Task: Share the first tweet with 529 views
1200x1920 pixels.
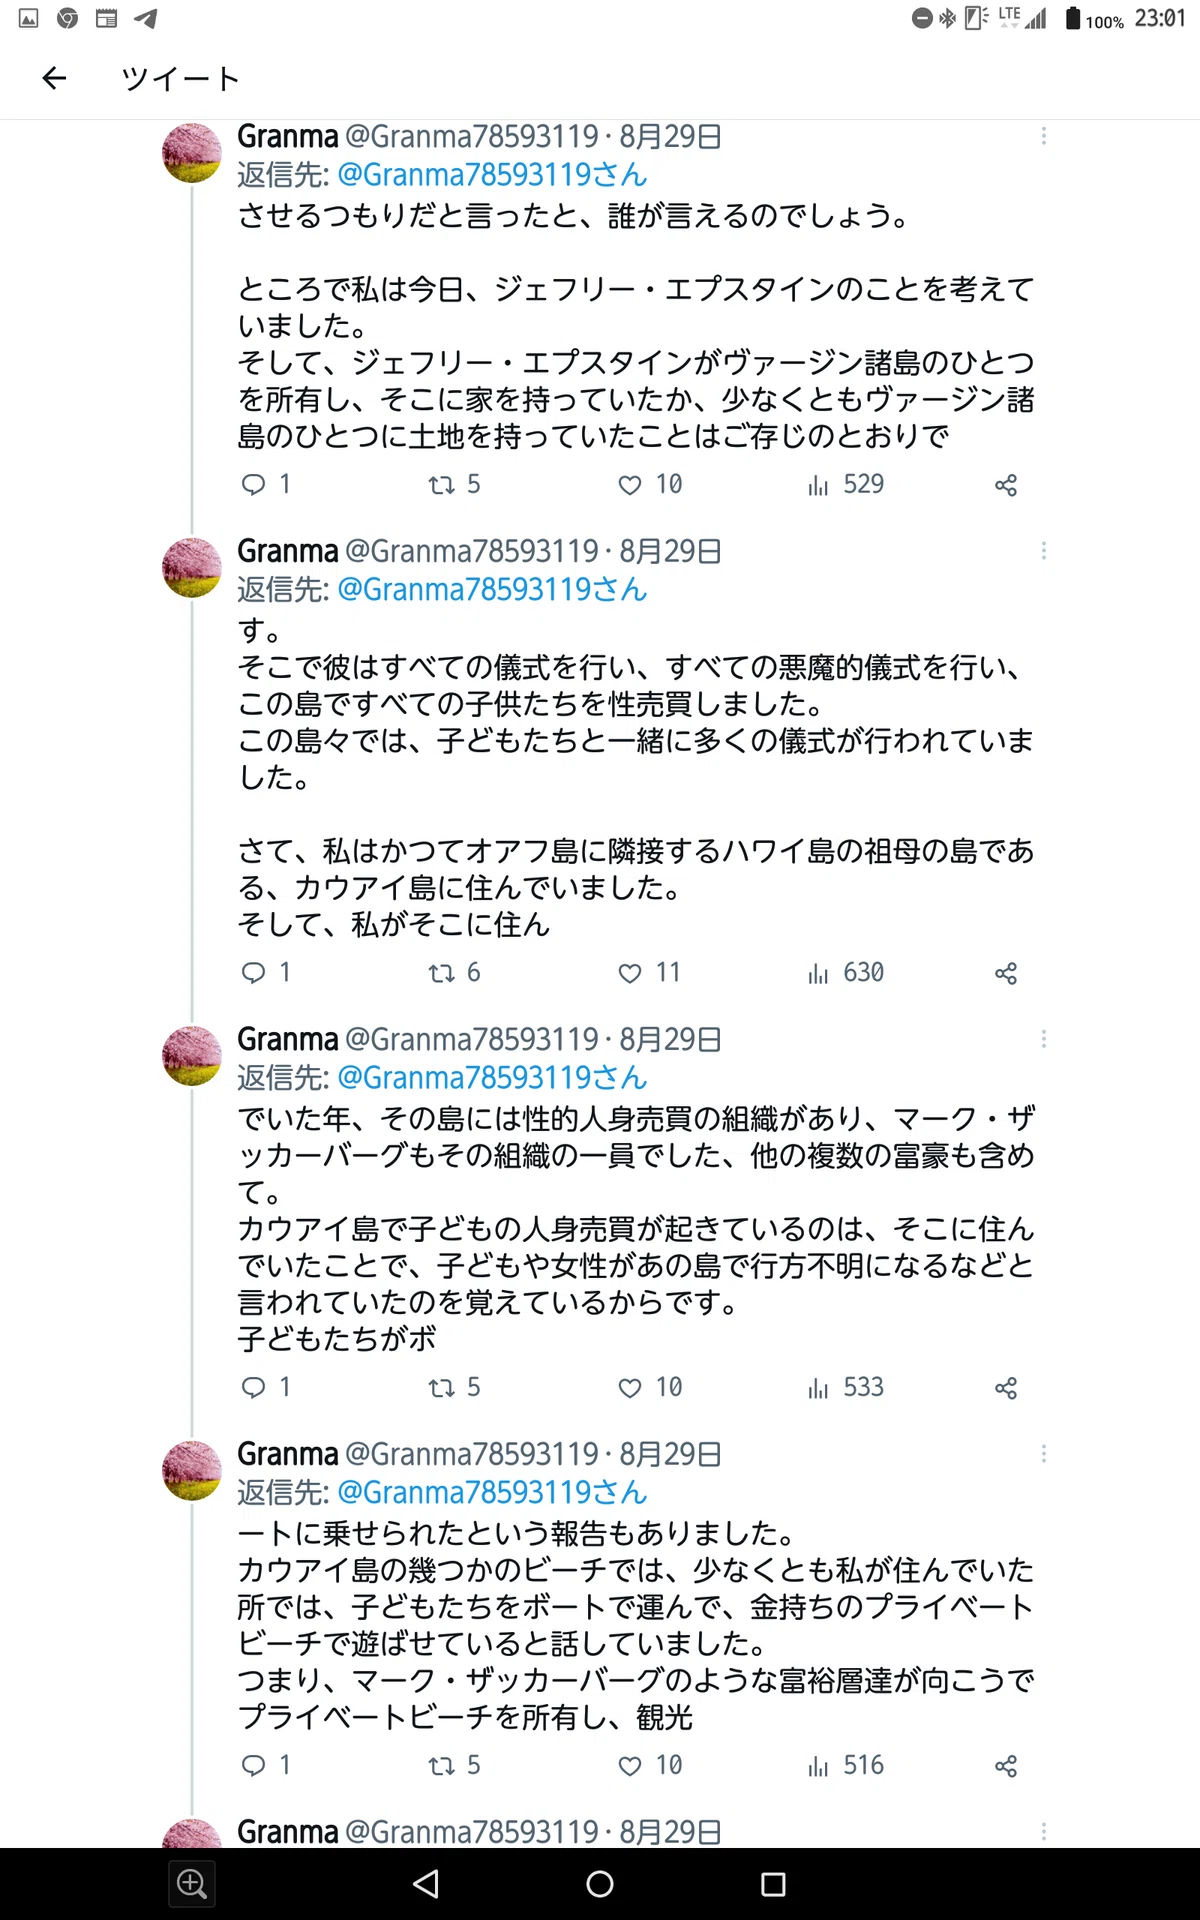Action: [1006, 485]
